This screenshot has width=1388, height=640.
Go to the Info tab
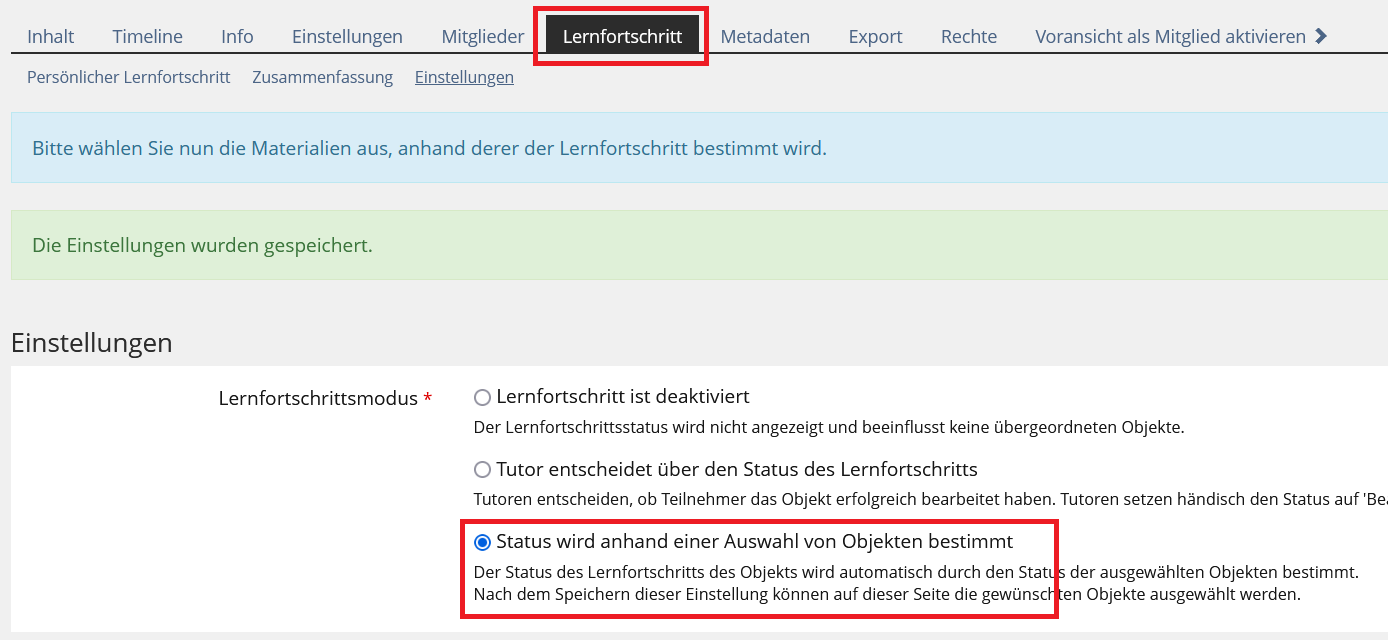tap(237, 37)
